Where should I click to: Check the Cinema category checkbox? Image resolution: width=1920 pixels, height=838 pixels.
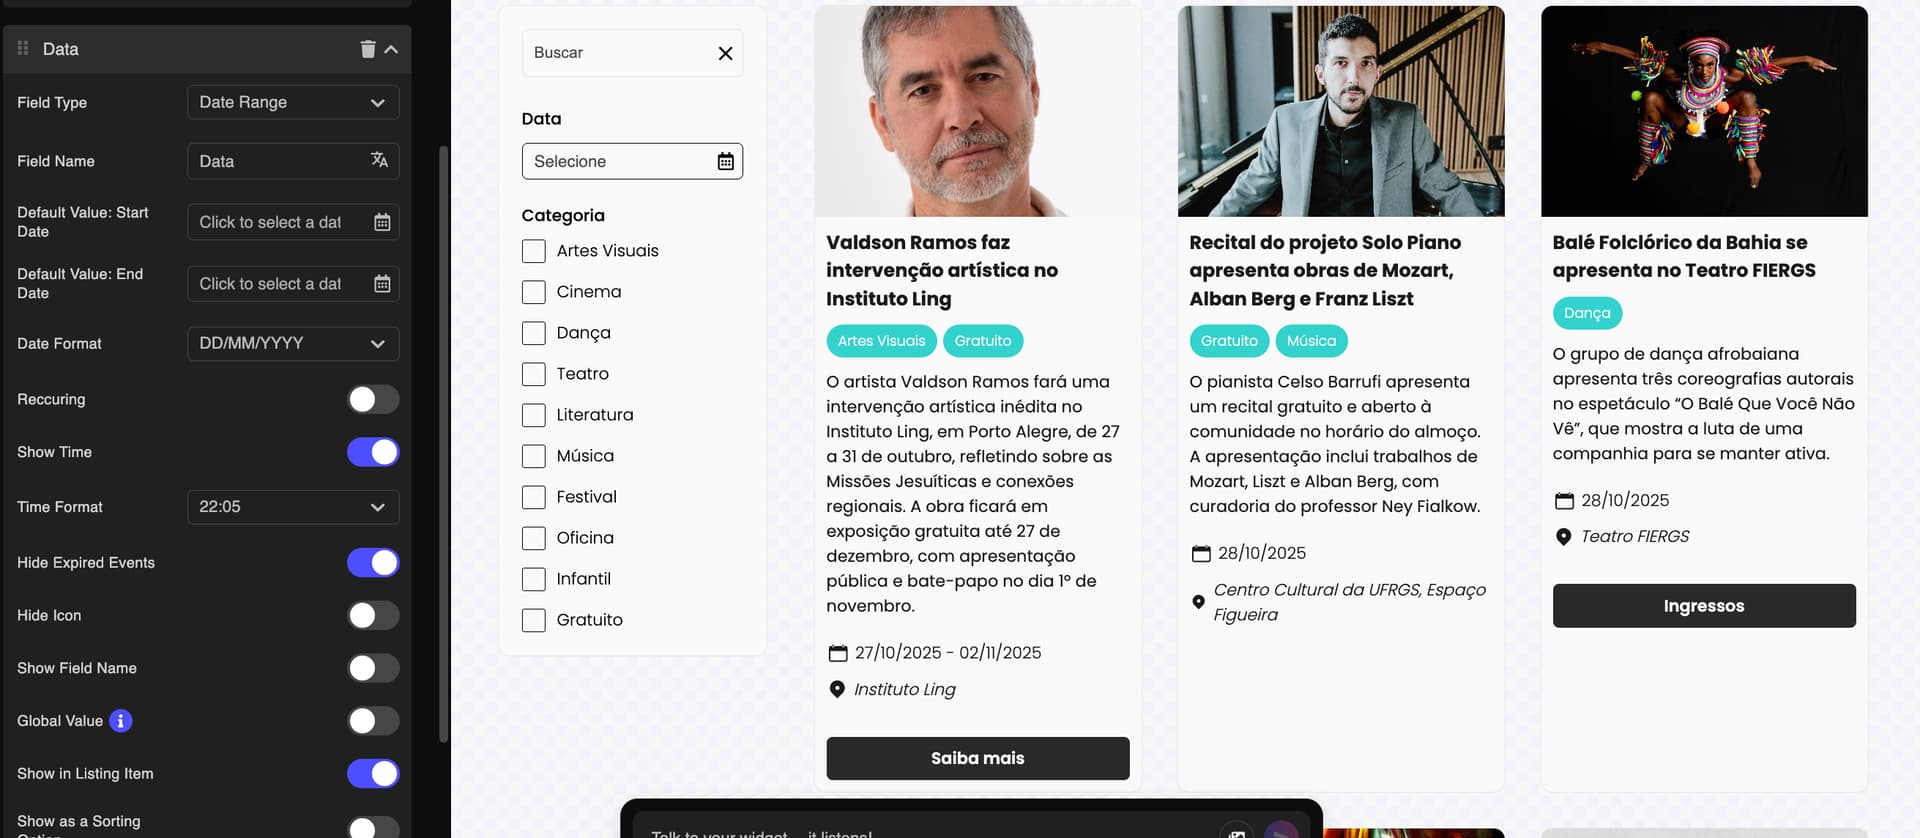pyautogui.click(x=534, y=292)
